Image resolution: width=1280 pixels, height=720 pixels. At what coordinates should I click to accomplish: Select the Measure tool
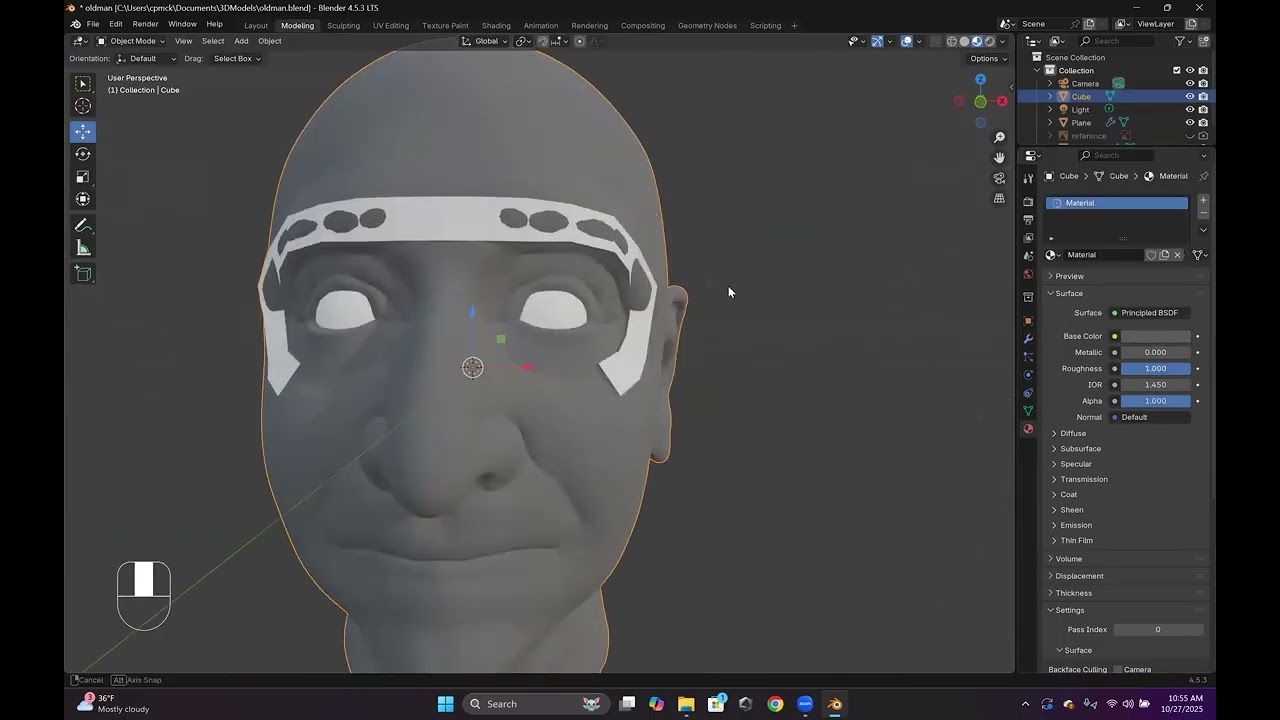click(x=83, y=248)
